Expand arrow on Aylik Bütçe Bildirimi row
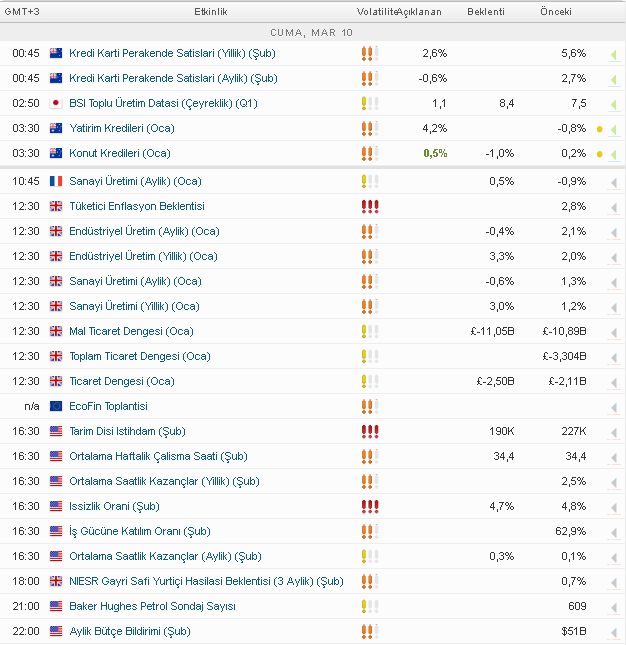Viewport: 626px width, 645px height. [x=612, y=632]
